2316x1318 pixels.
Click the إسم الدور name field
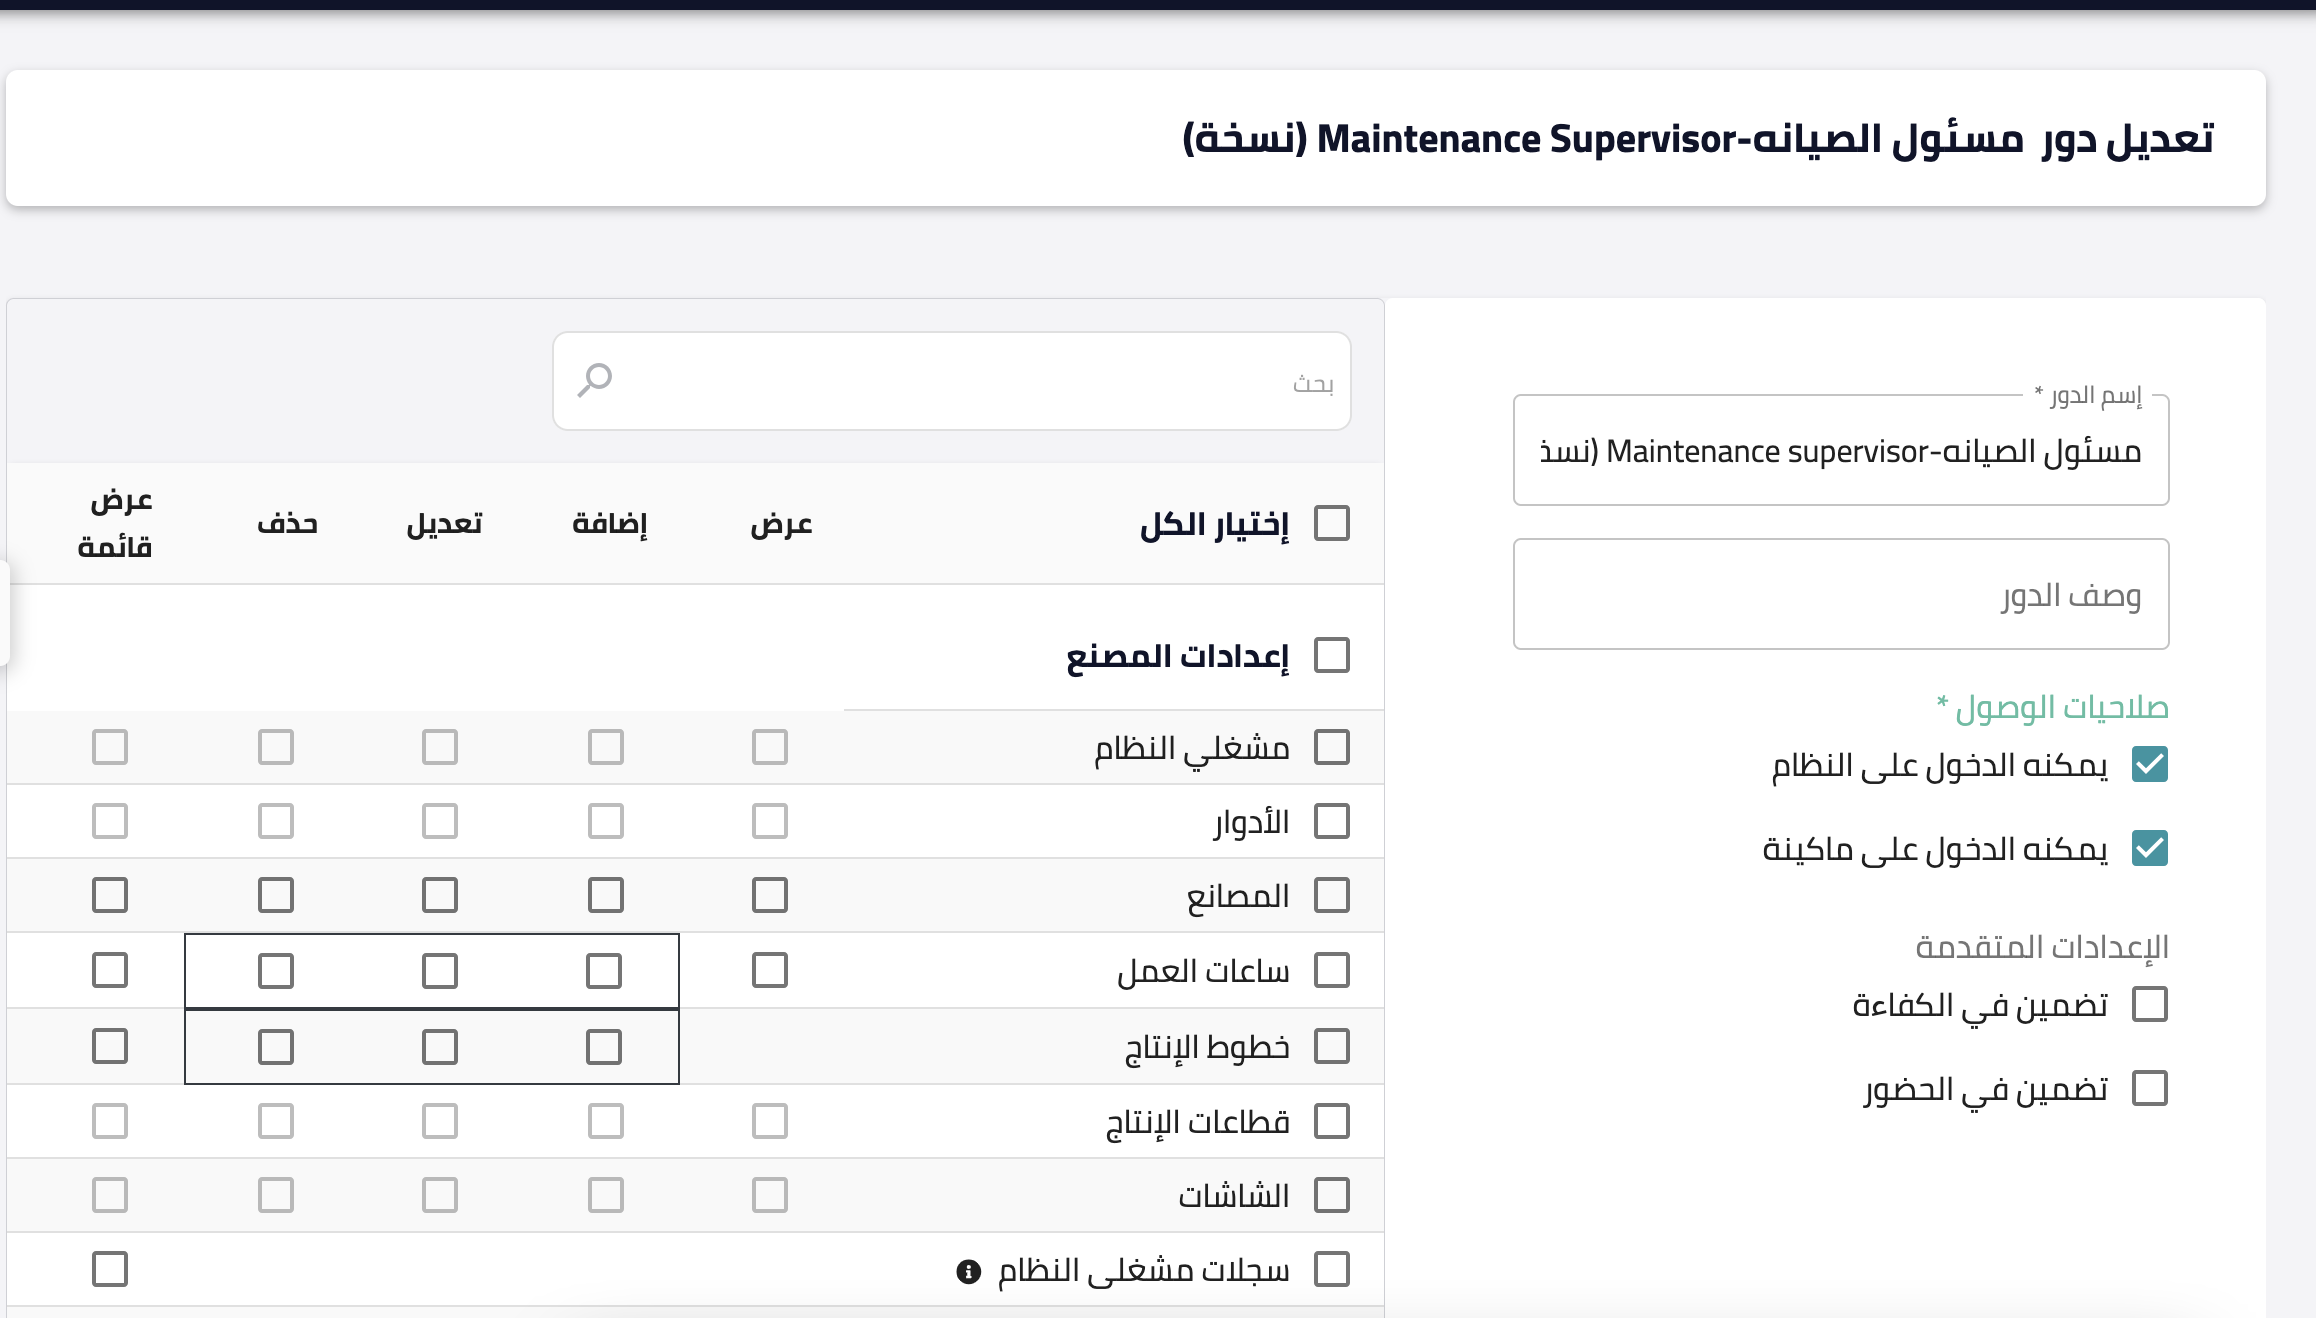[1840, 451]
